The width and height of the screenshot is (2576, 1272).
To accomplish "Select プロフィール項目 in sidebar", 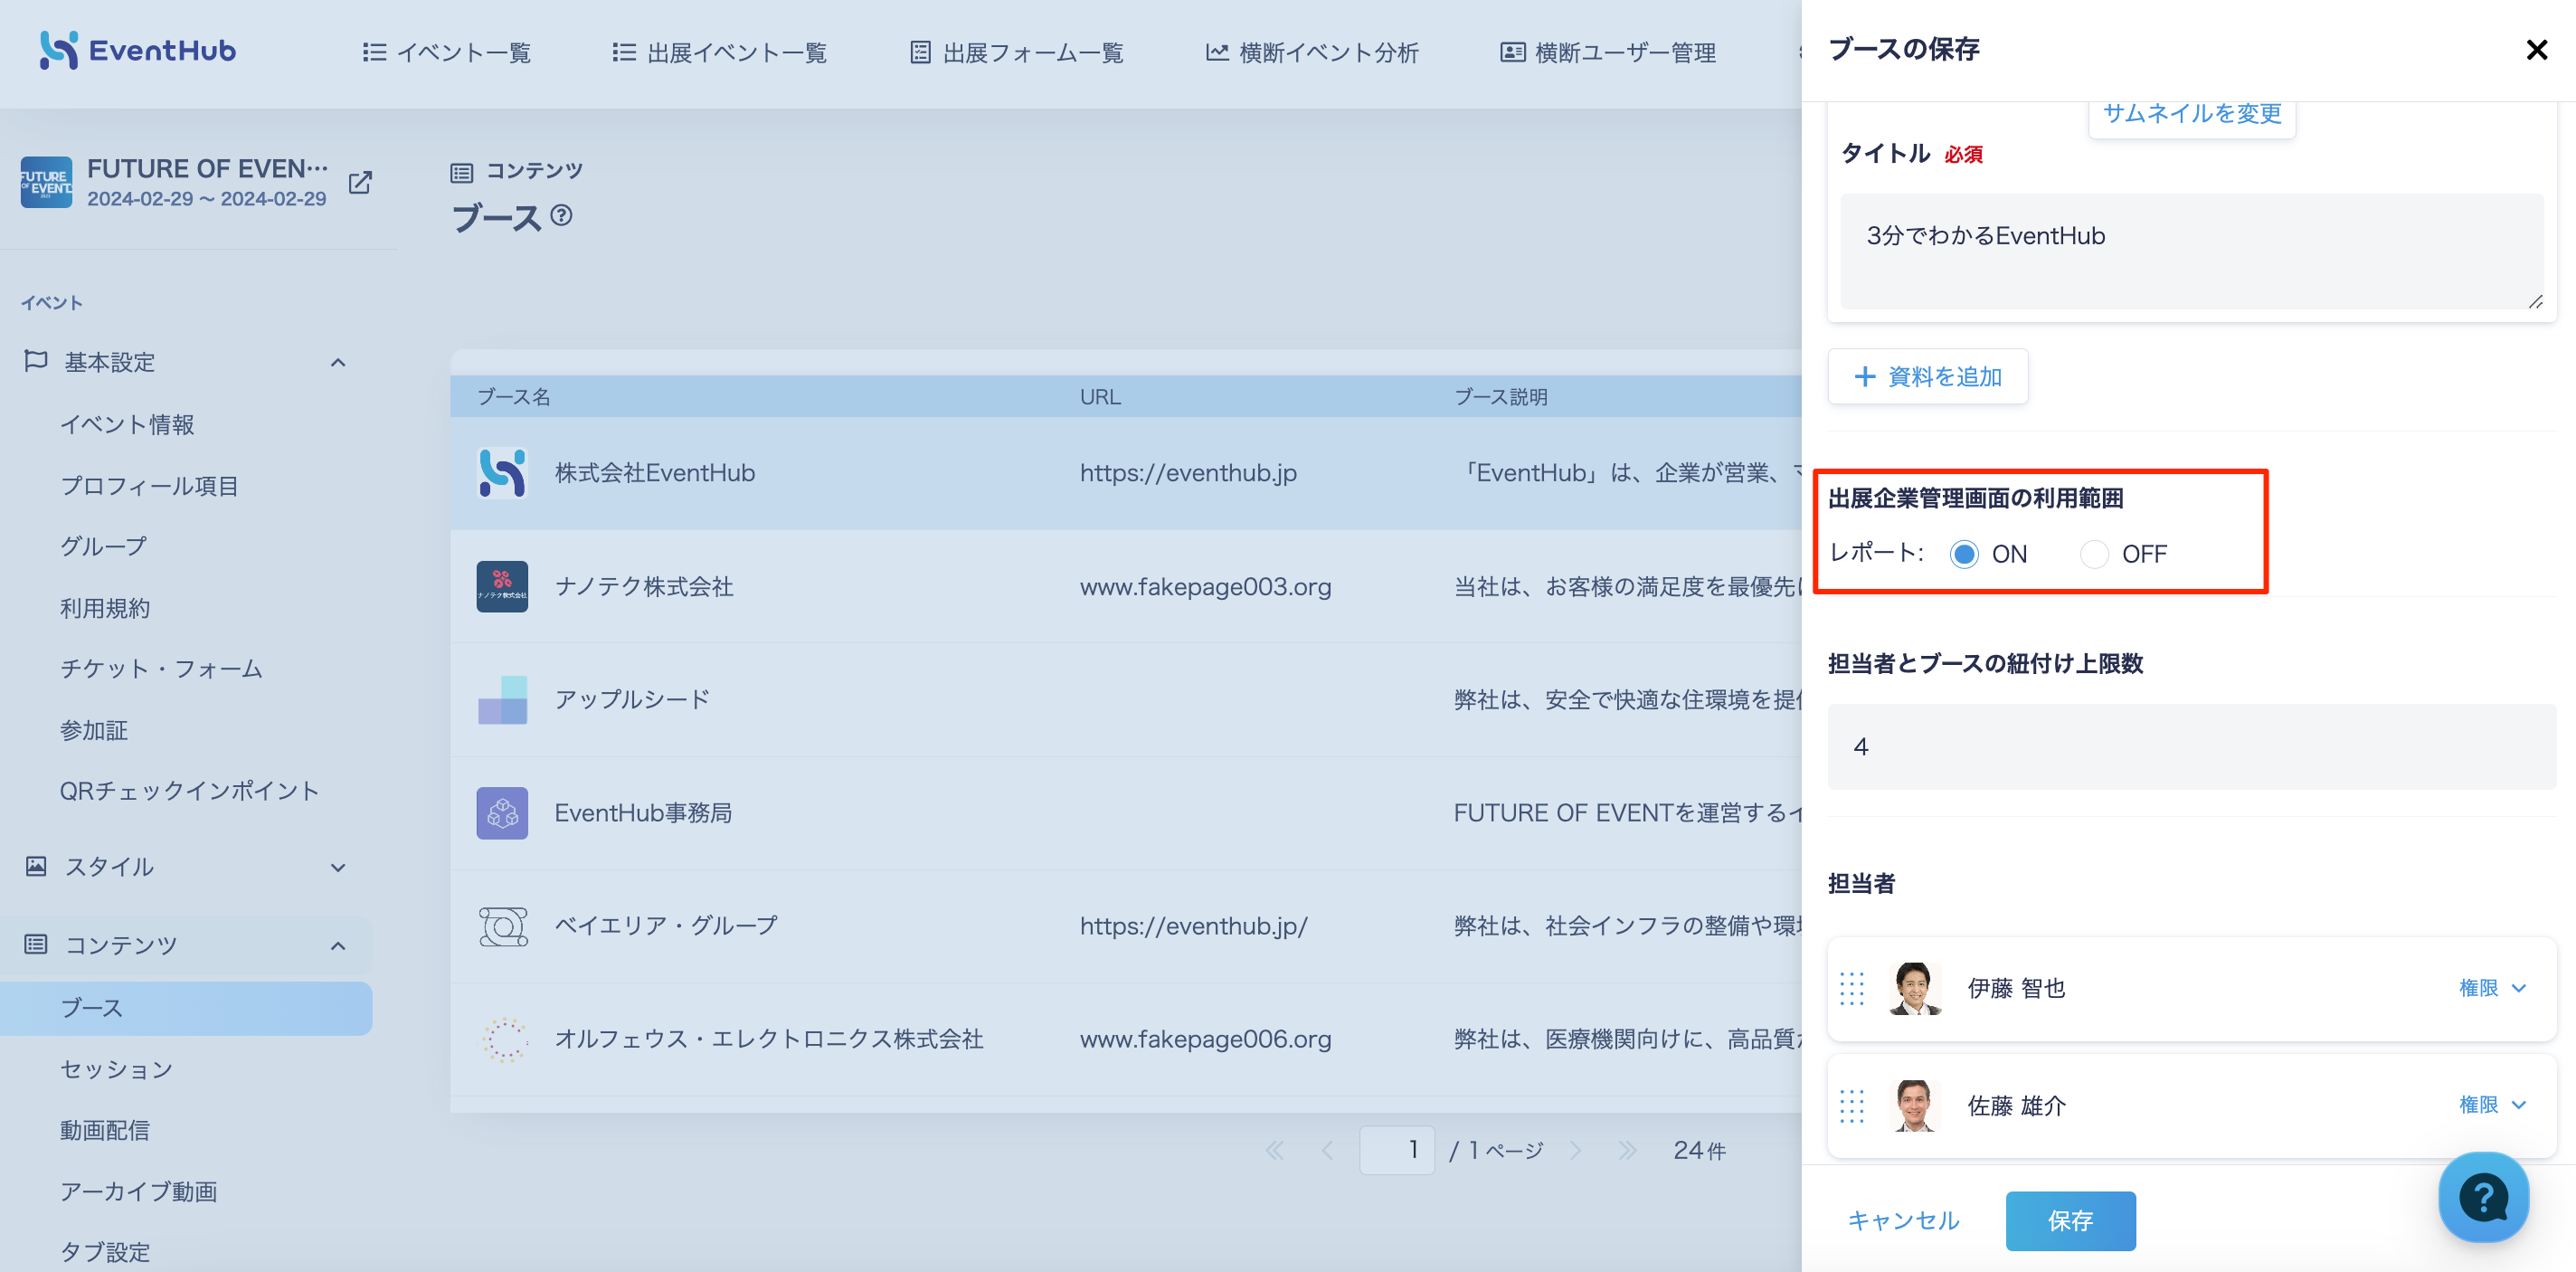I will click(x=149, y=486).
